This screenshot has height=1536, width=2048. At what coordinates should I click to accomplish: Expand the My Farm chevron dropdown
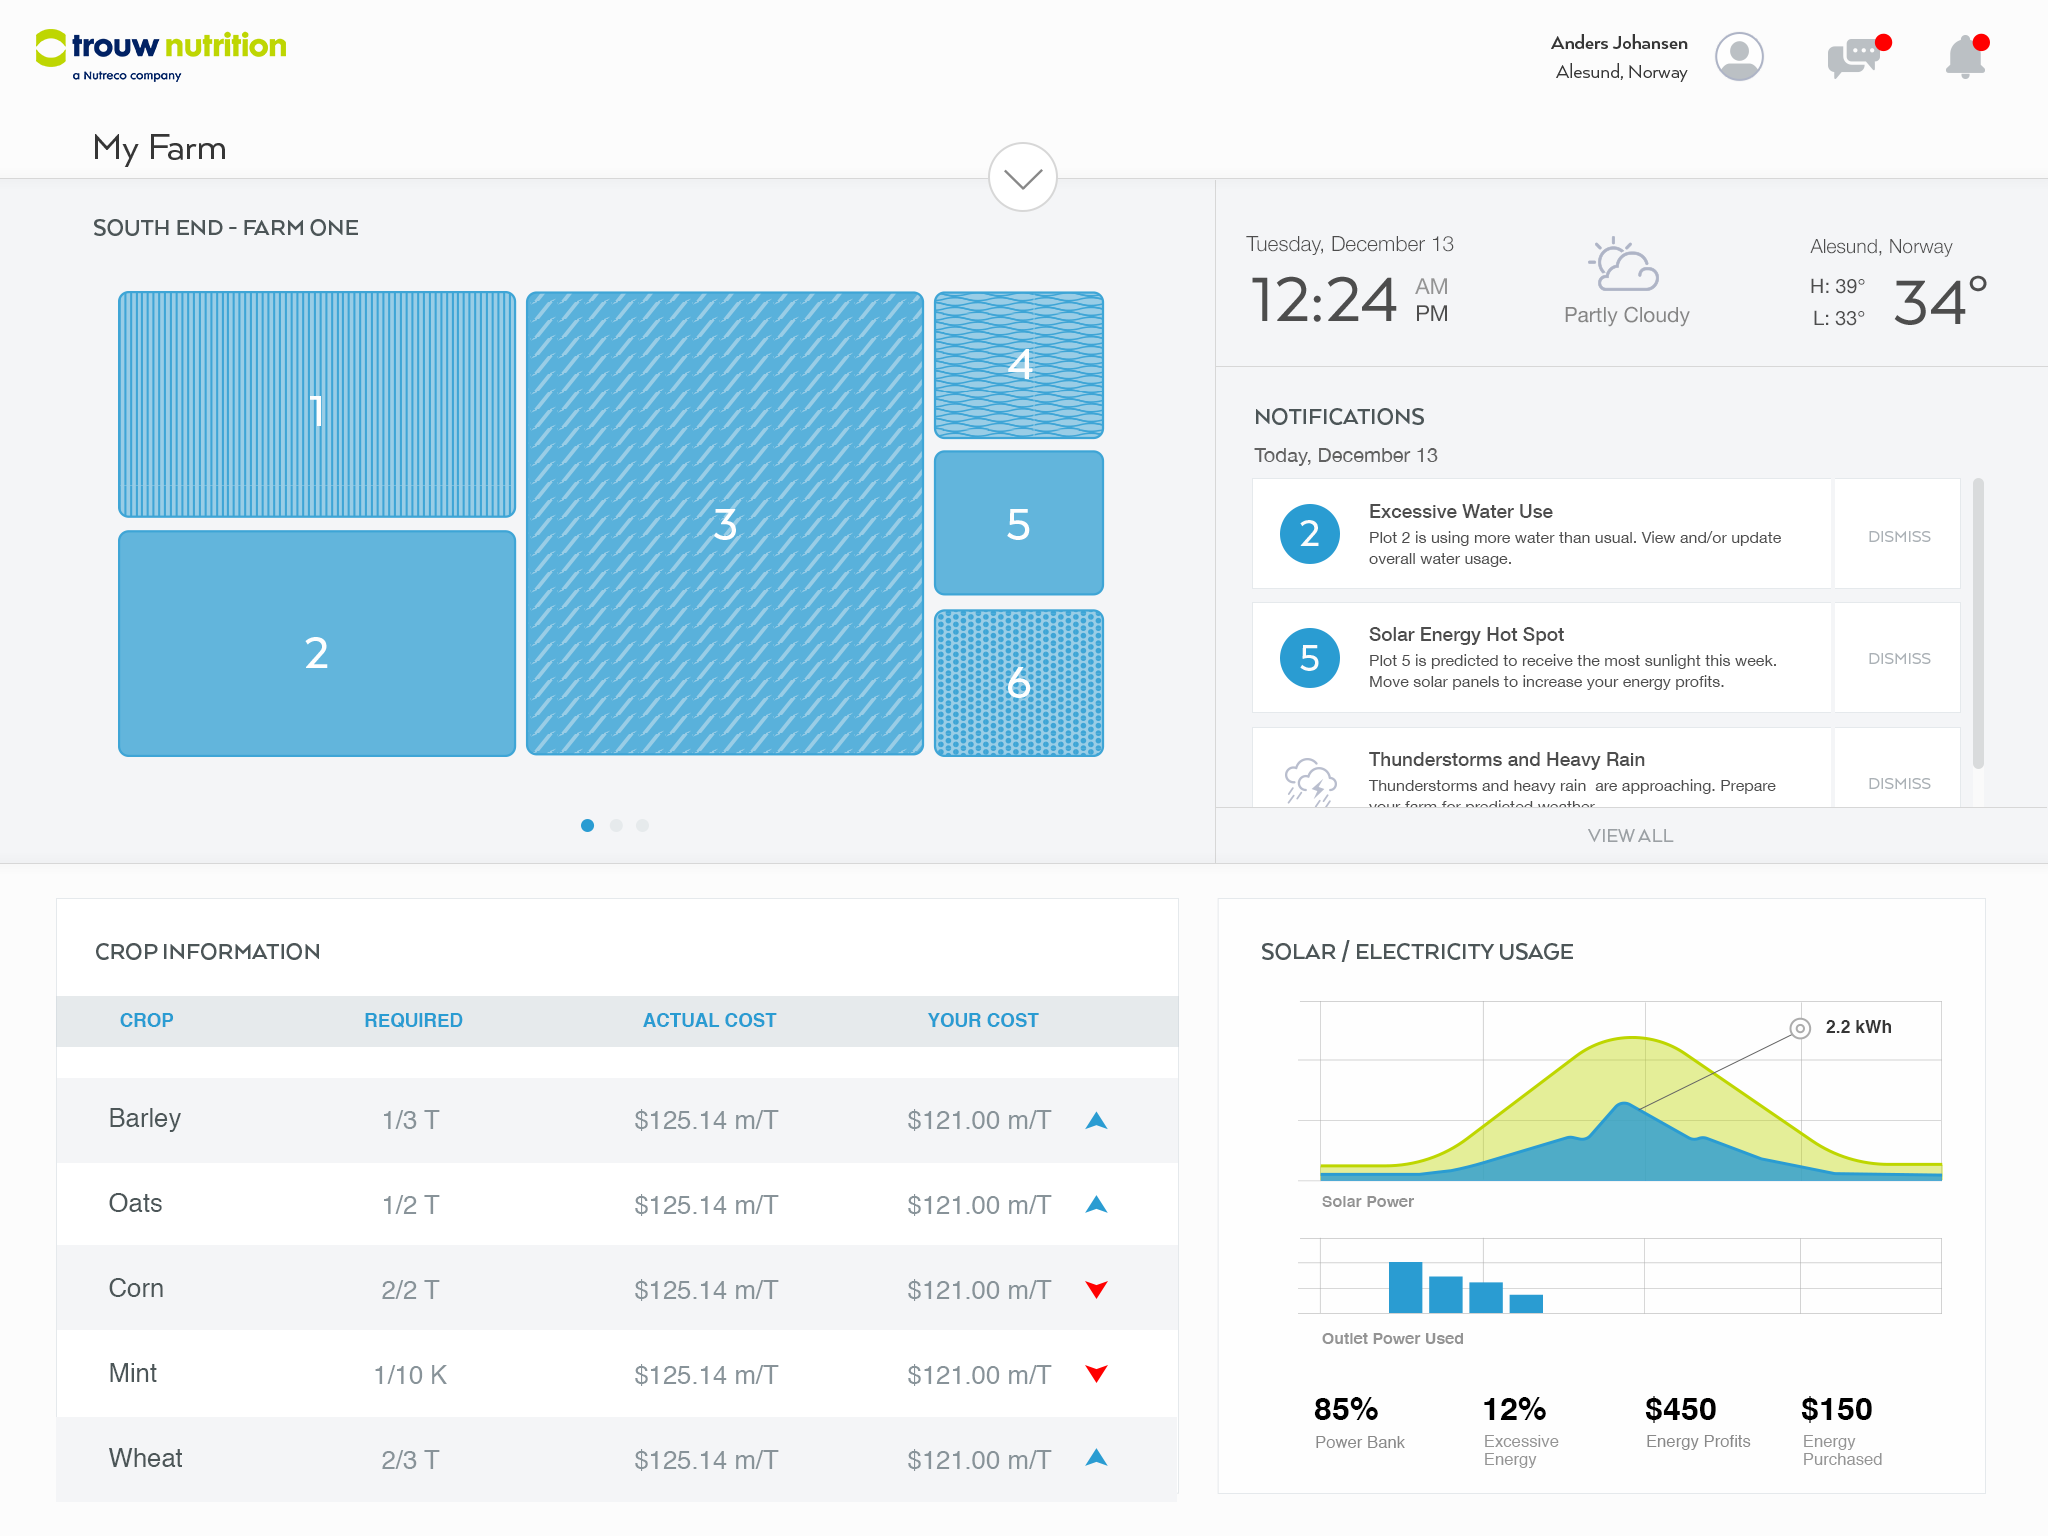(x=1022, y=178)
